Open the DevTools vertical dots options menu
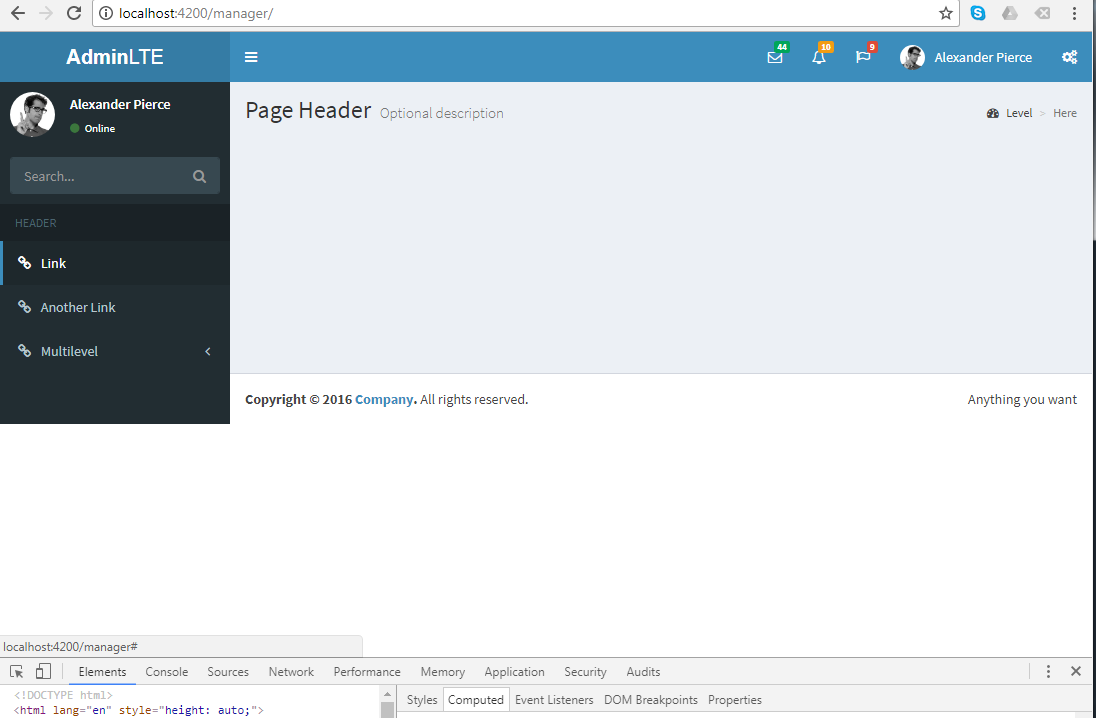This screenshot has height=718, width=1096. [1048, 671]
